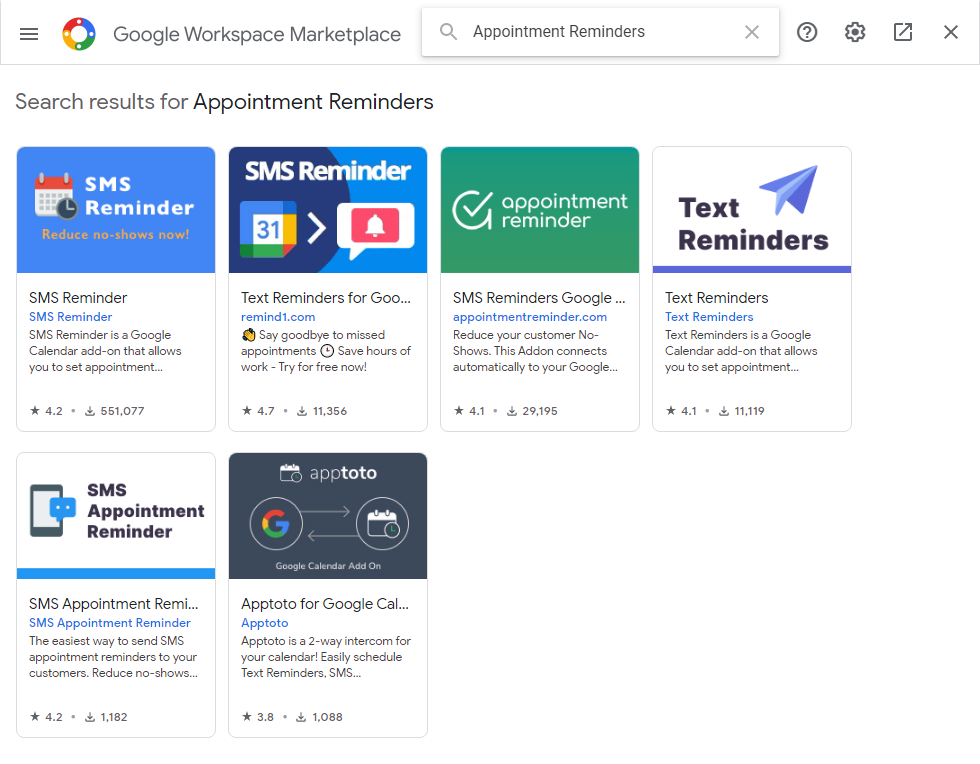Open marketplace in new window icon
Image resolution: width=980 pixels, height=764 pixels.
pyautogui.click(x=902, y=32)
